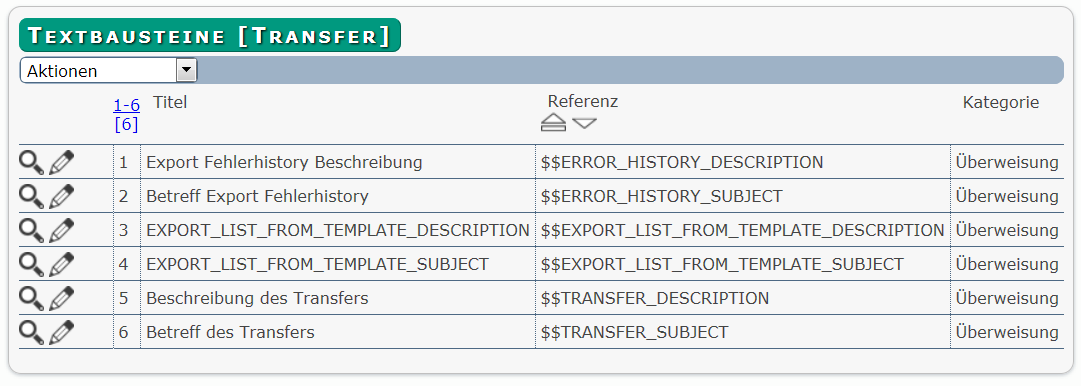Click the Kategorie column header
Image resolution: width=1081 pixels, height=386 pixels.
pos(1000,103)
